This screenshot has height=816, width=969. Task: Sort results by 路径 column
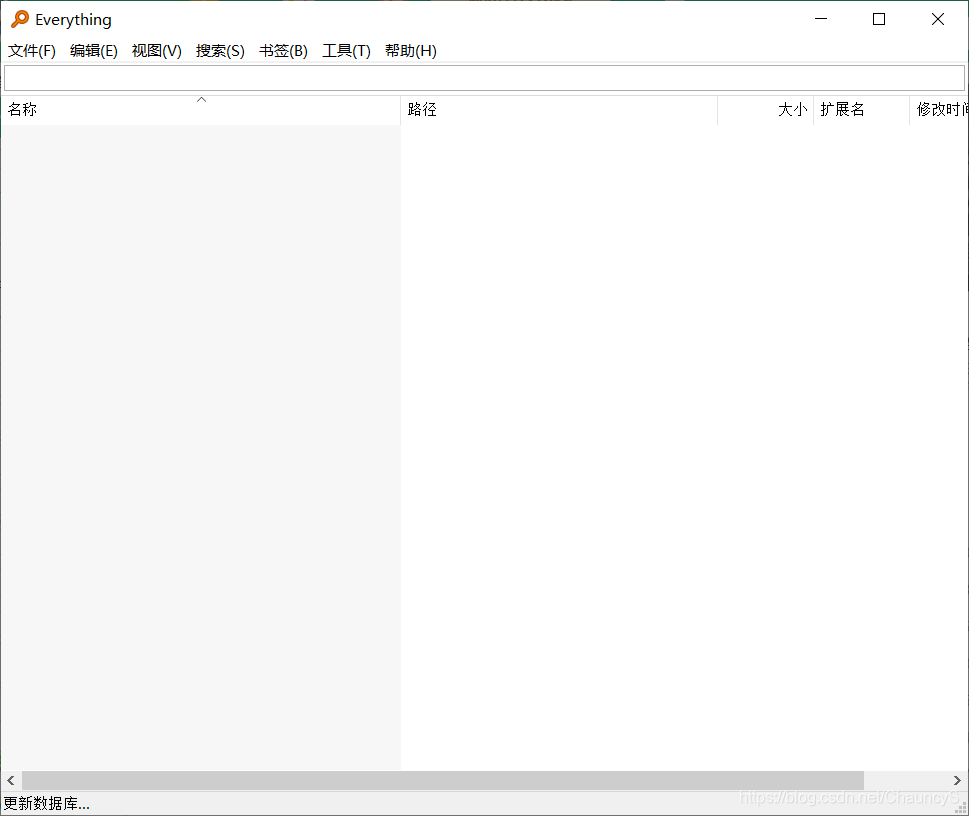[559, 110]
